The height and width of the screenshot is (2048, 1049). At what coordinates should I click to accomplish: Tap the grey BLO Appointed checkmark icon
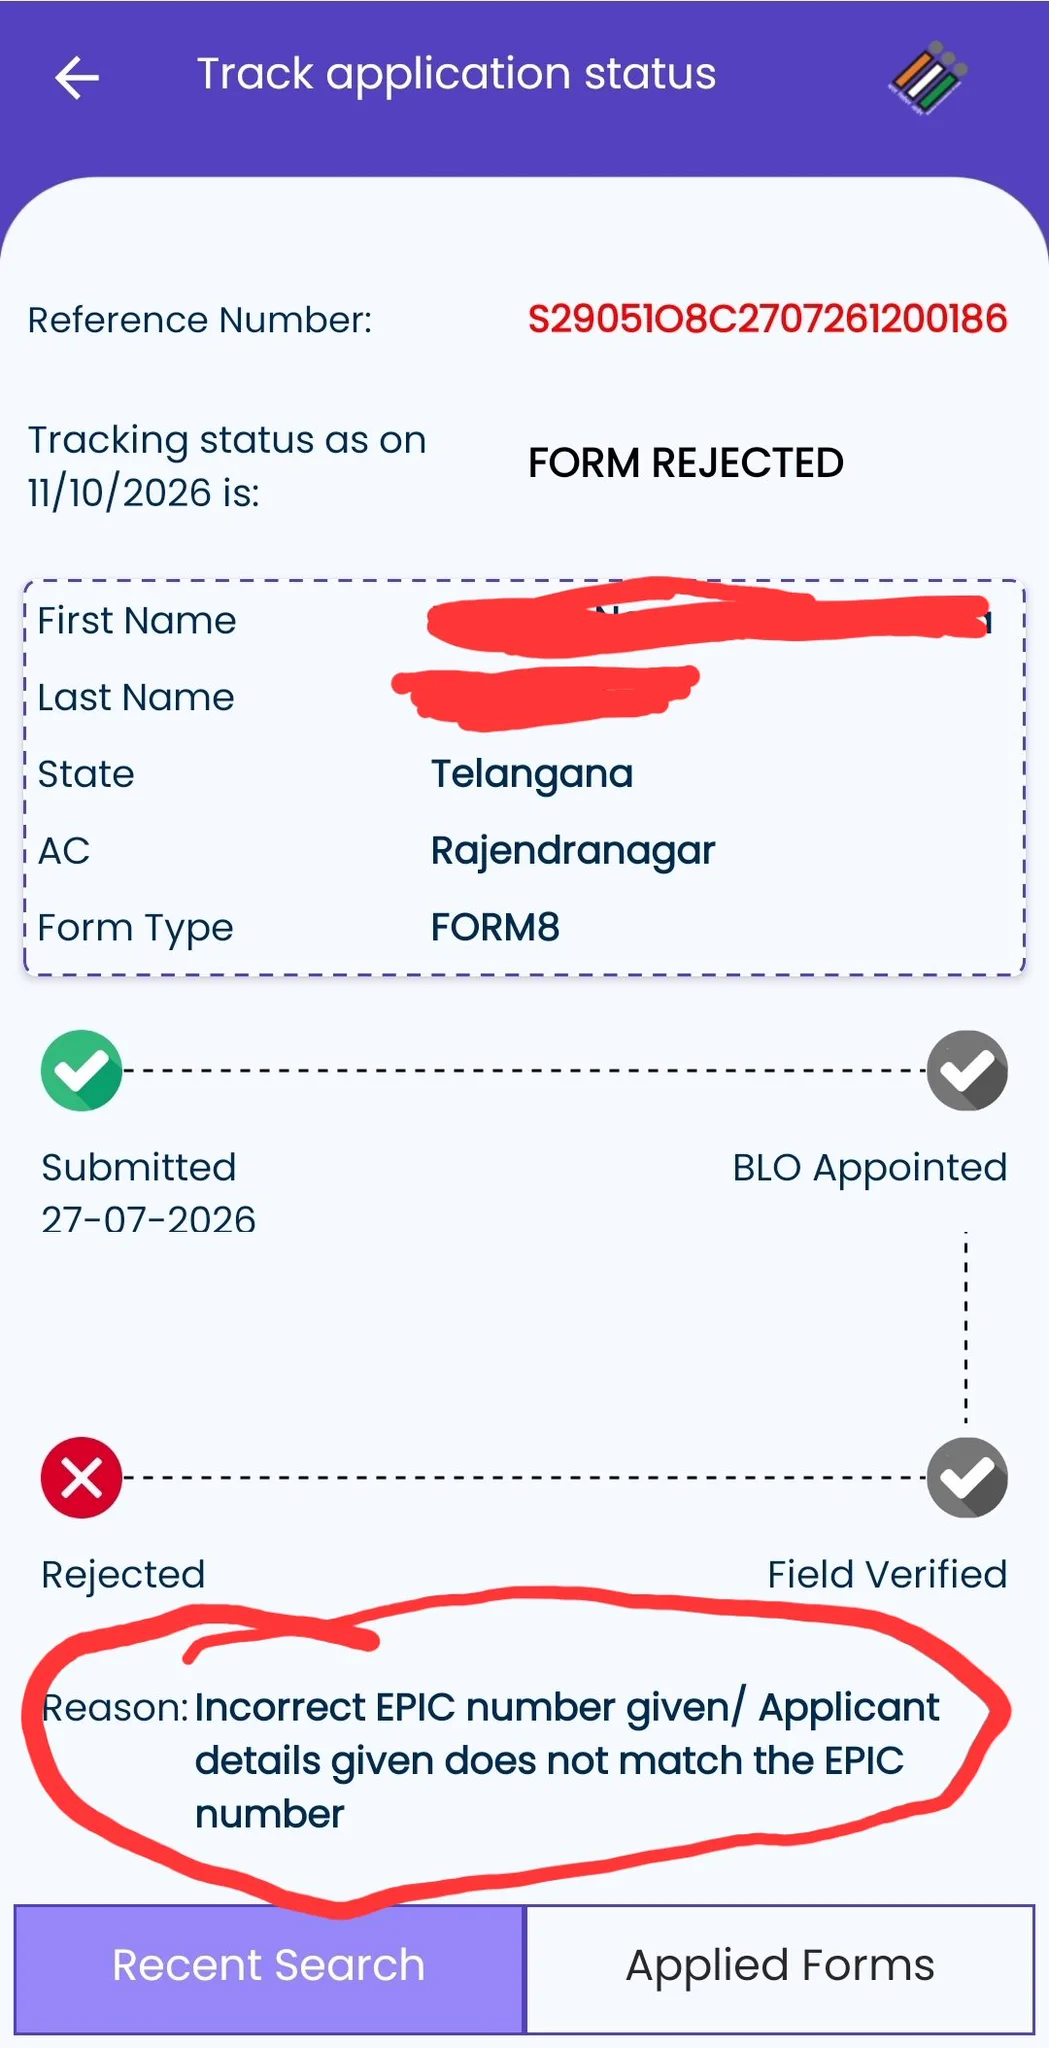(967, 1070)
